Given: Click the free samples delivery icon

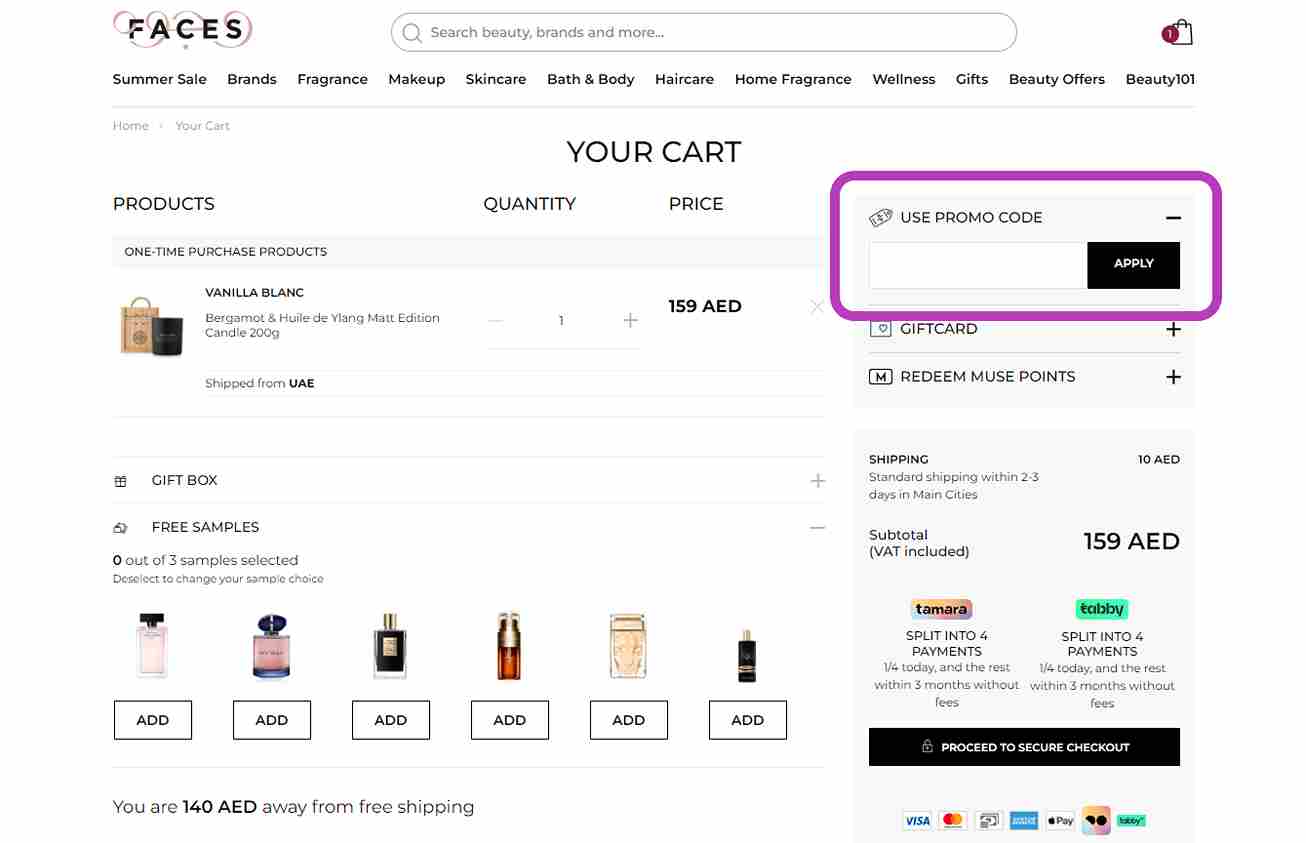Looking at the screenshot, I should pos(120,527).
